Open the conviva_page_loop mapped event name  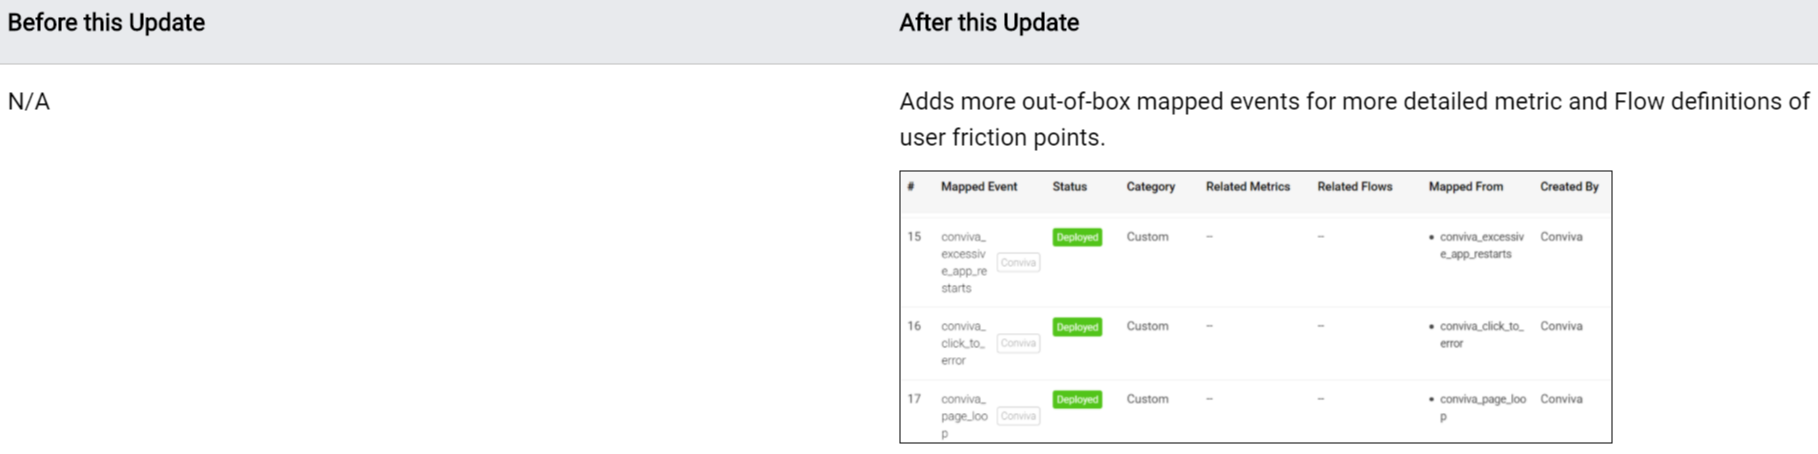[963, 416]
